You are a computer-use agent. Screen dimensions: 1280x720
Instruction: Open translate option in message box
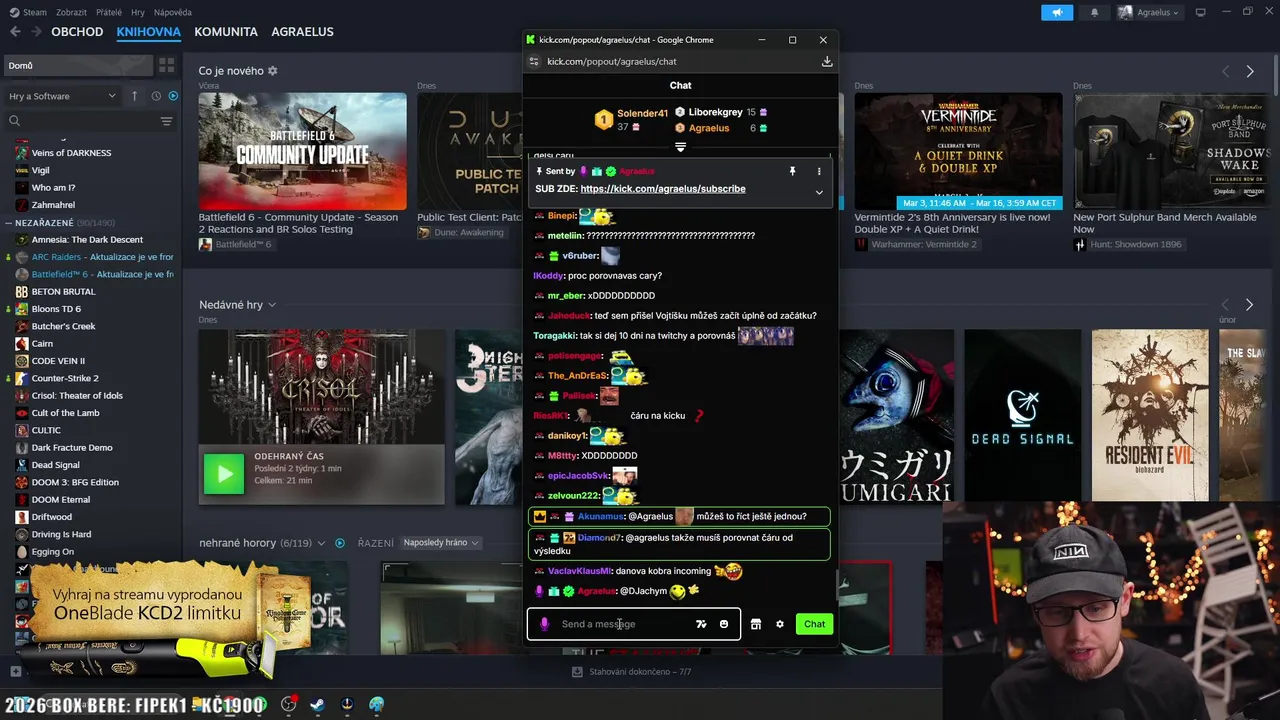pos(701,624)
